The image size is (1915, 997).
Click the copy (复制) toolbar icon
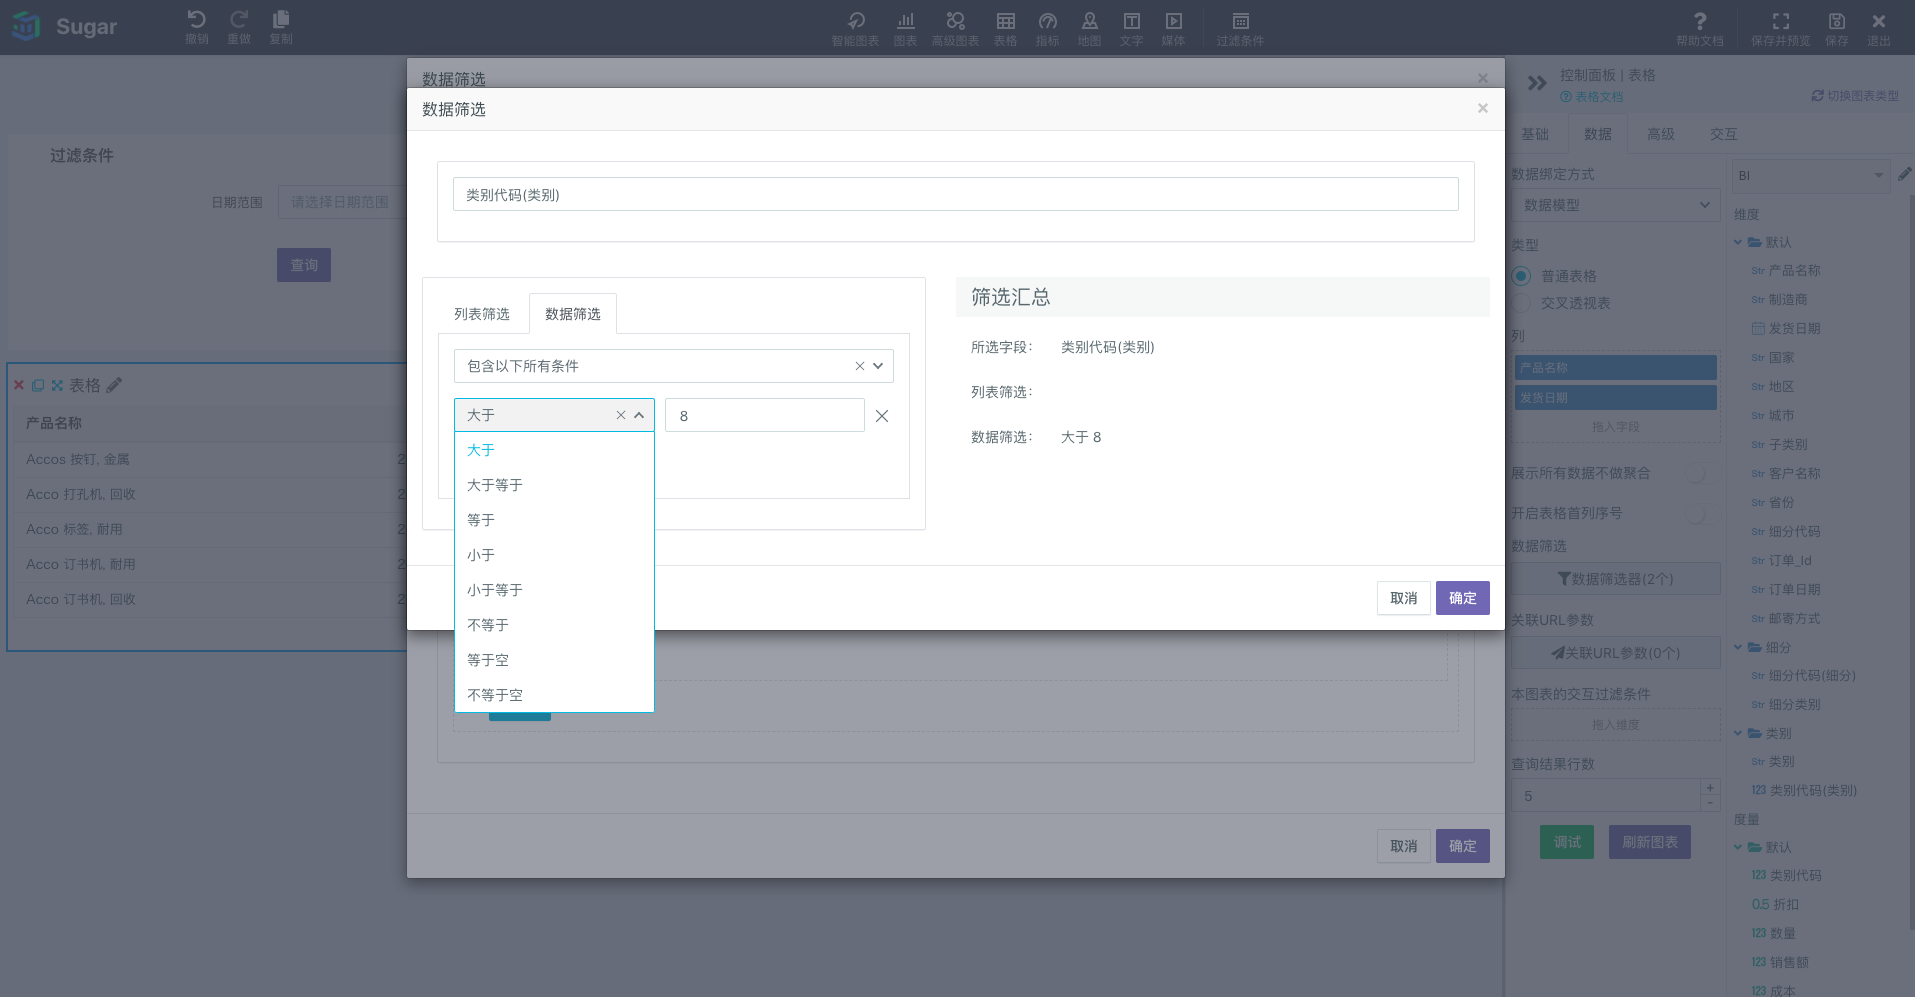281,27
